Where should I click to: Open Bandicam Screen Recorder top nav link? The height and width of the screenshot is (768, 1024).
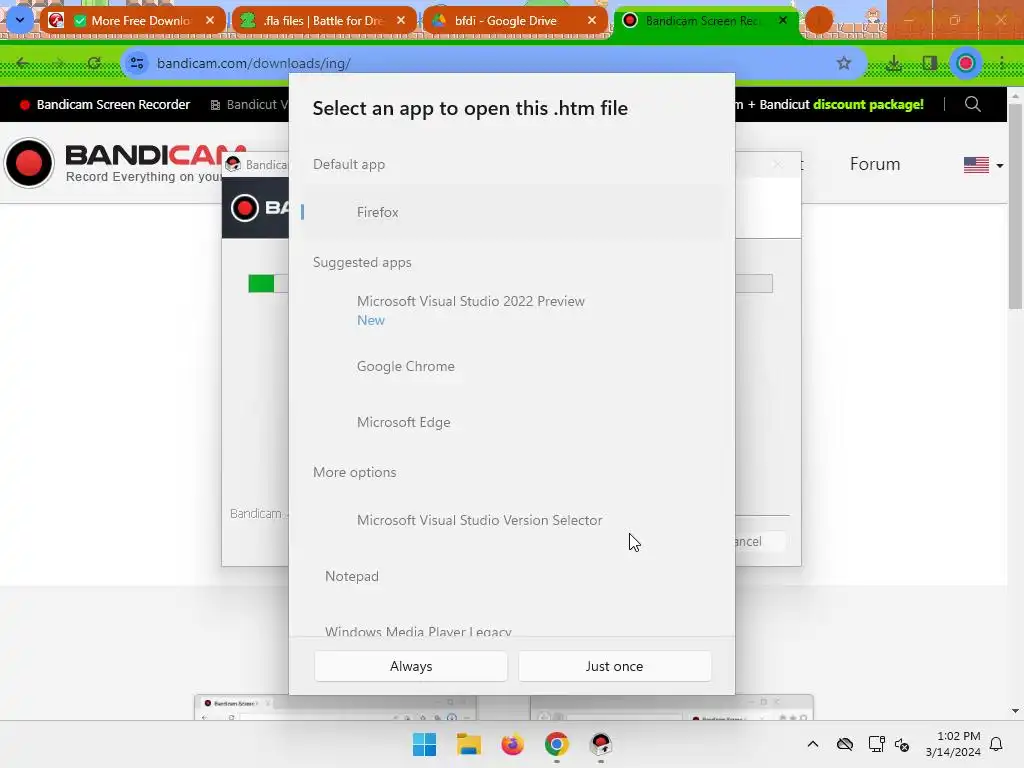click(105, 104)
